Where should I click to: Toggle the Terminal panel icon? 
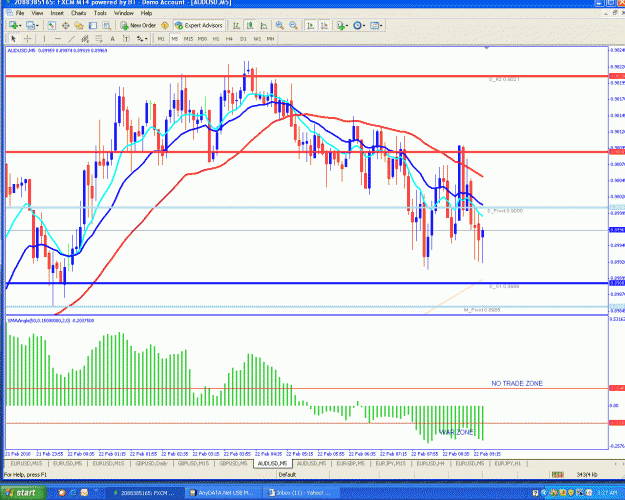click(92, 26)
